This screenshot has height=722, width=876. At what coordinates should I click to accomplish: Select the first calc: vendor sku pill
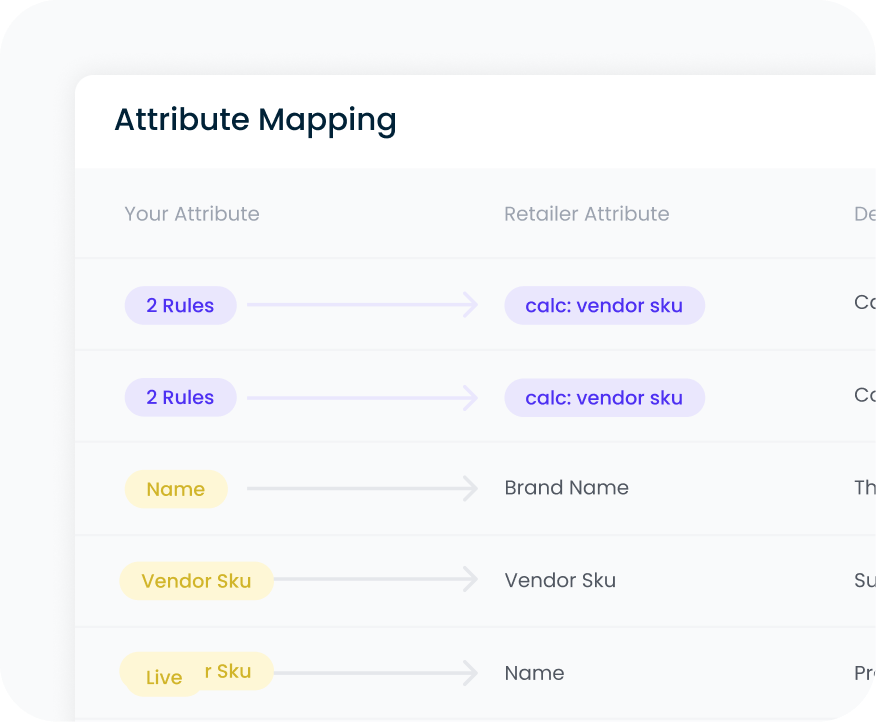coord(604,305)
